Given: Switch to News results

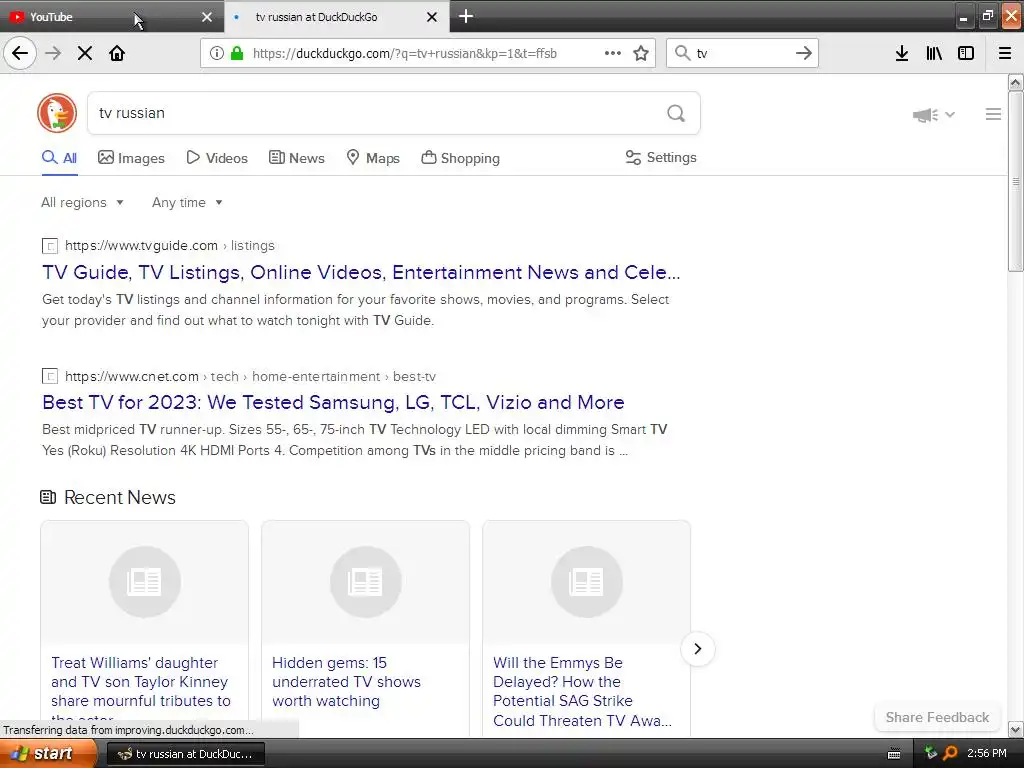Looking at the screenshot, I should [x=296, y=158].
